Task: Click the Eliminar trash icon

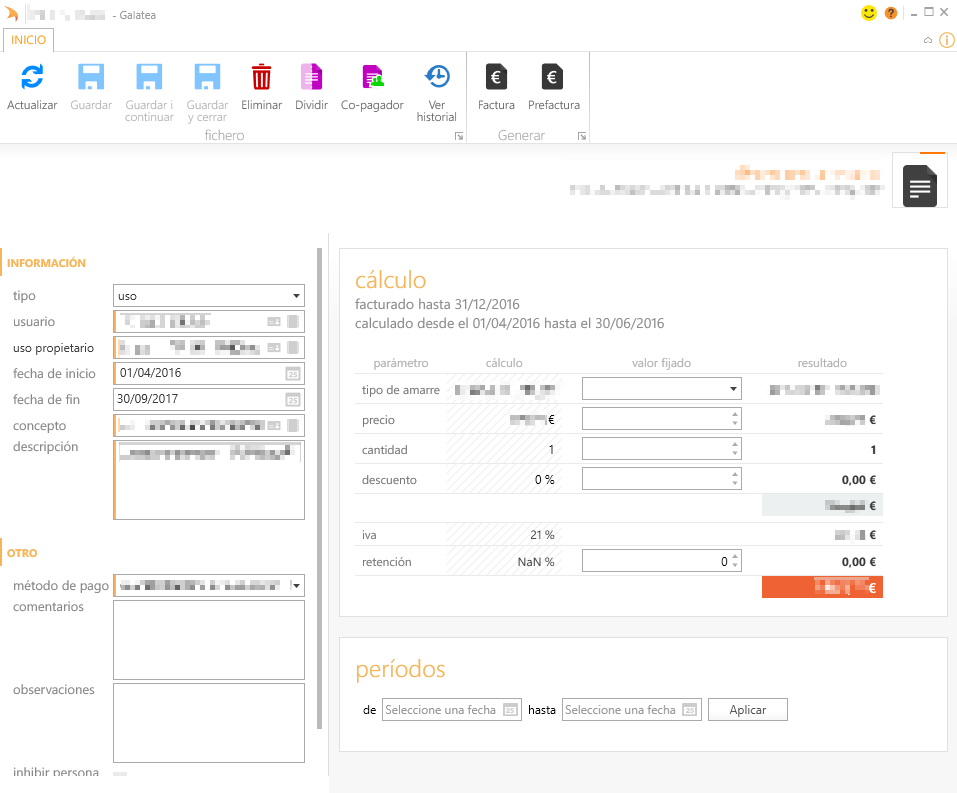Action: [261, 78]
